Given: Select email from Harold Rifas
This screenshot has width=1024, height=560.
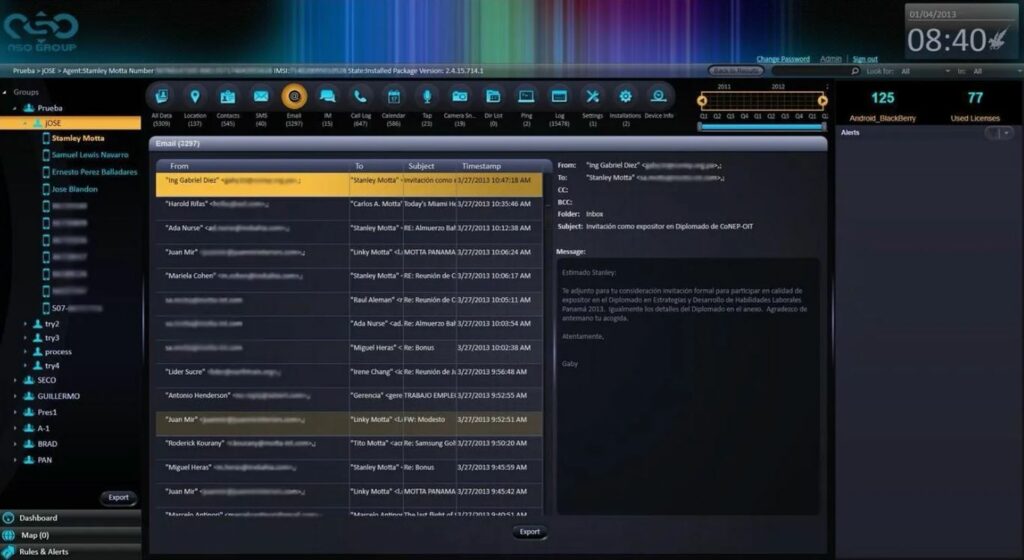Looking at the screenshot, I should pyautogui.click(x=349, y=204).
